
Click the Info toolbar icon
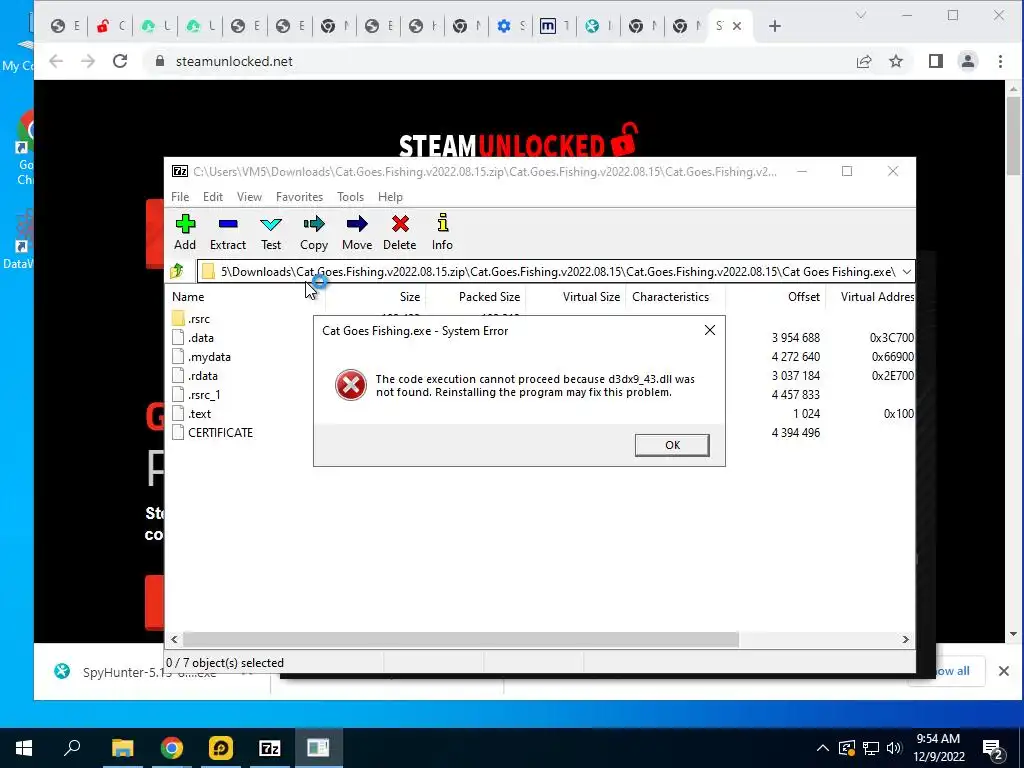click(x=442, y=232)
